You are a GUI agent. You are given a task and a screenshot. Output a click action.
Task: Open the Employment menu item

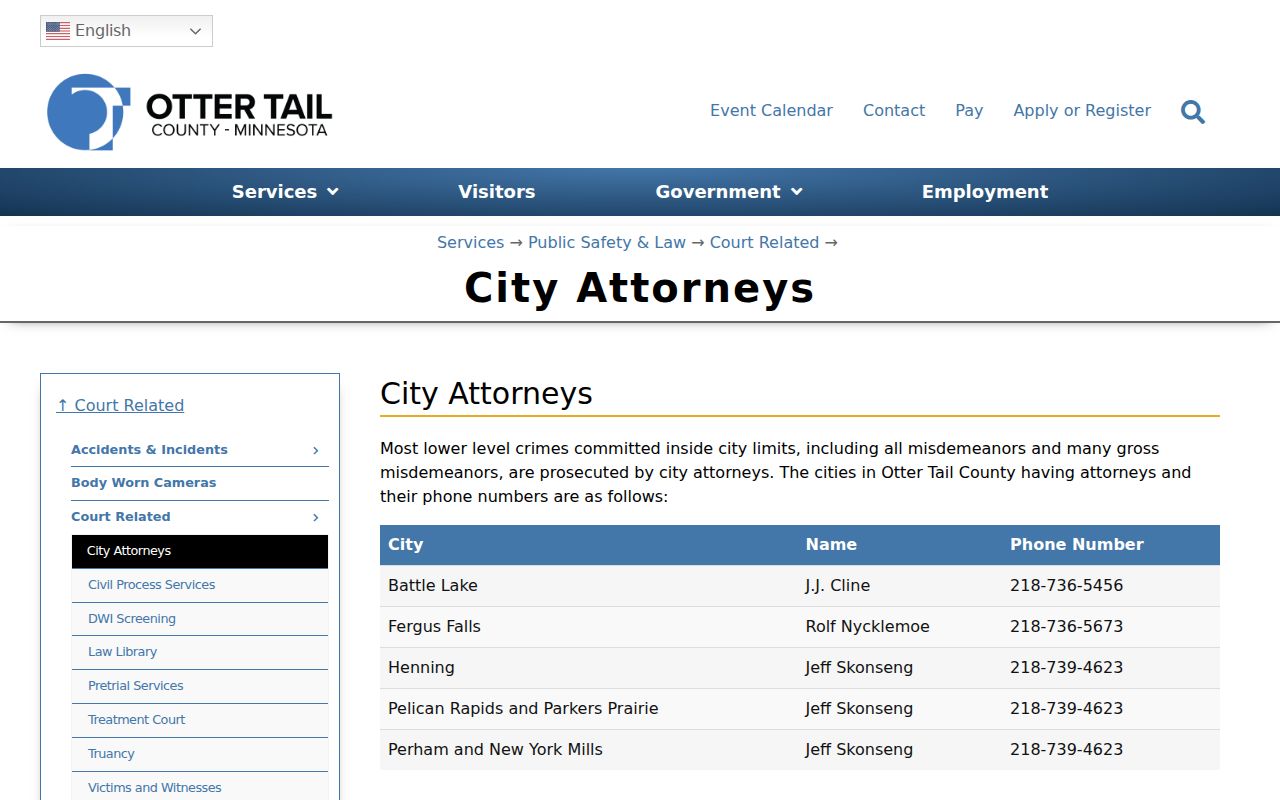(985, 192)
